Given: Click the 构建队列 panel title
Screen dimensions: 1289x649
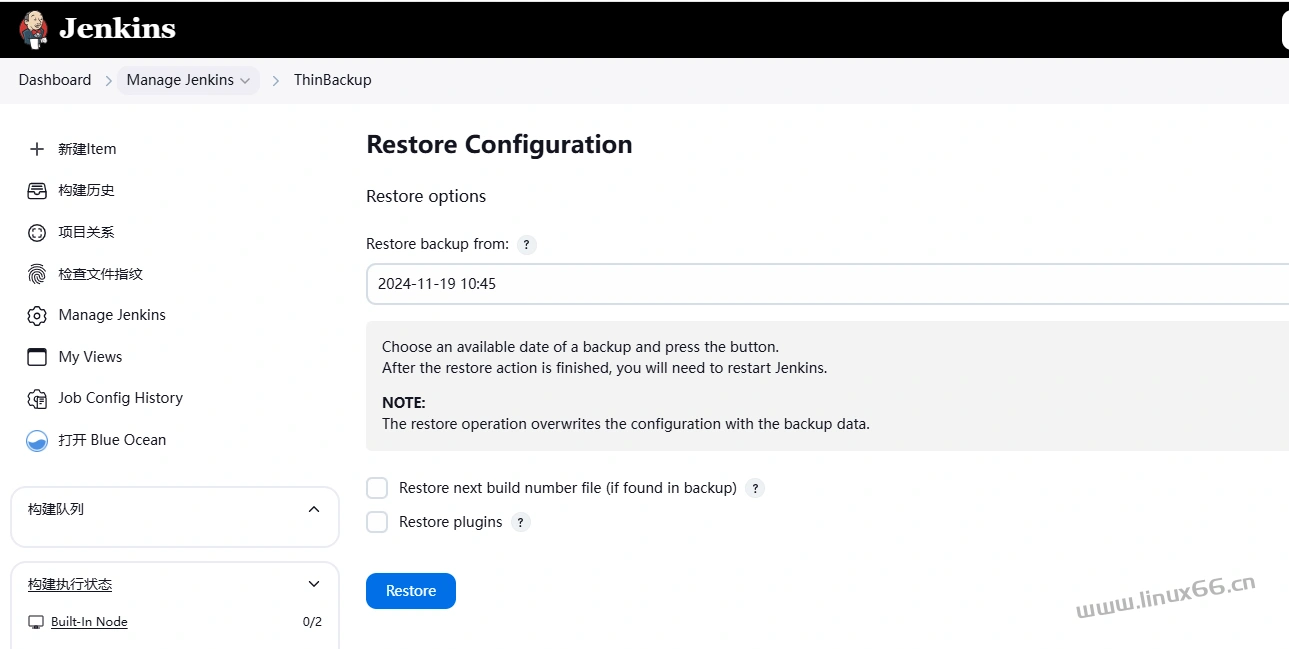Looking at the screenshot, I should (56, 509).
